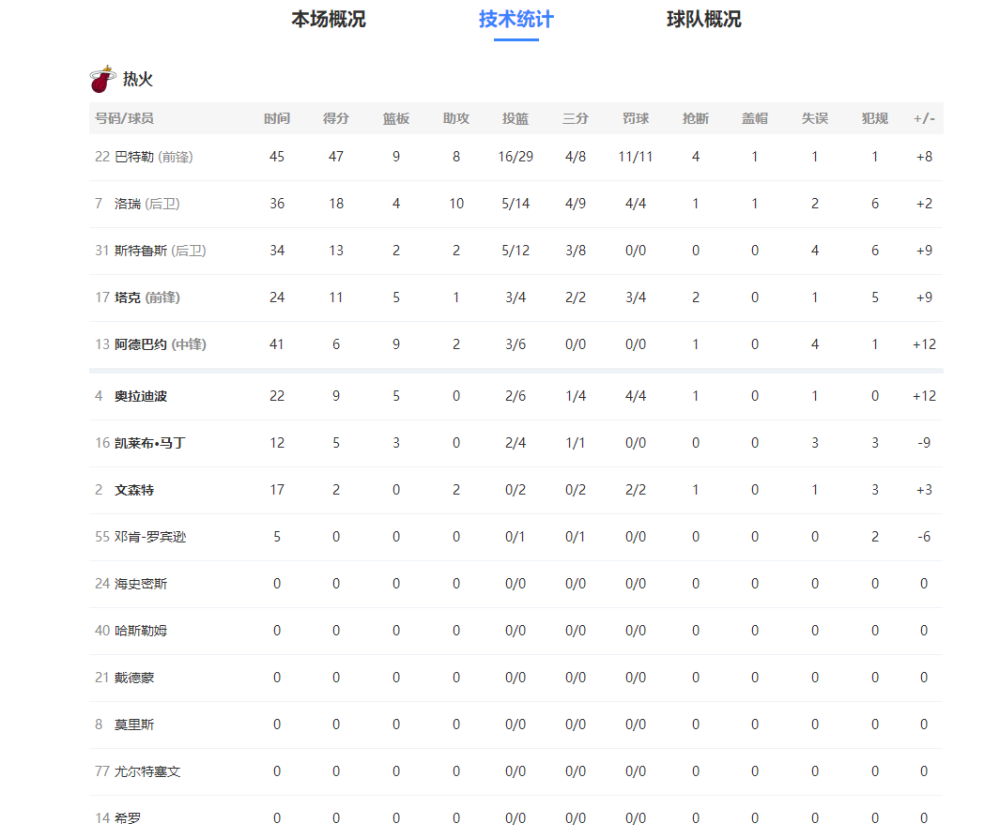Open player 斯特鲁斯 (后卫)

coord(160,251)
